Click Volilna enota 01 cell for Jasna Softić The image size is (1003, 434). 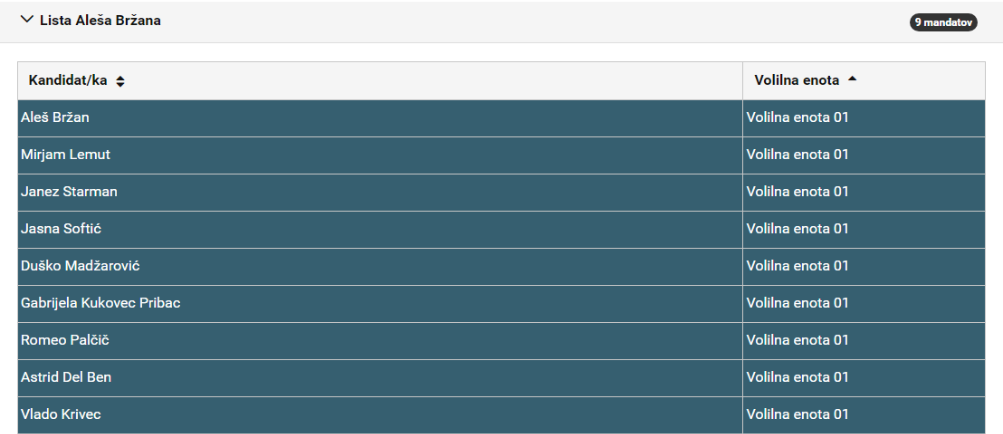(x=864, y=229)
